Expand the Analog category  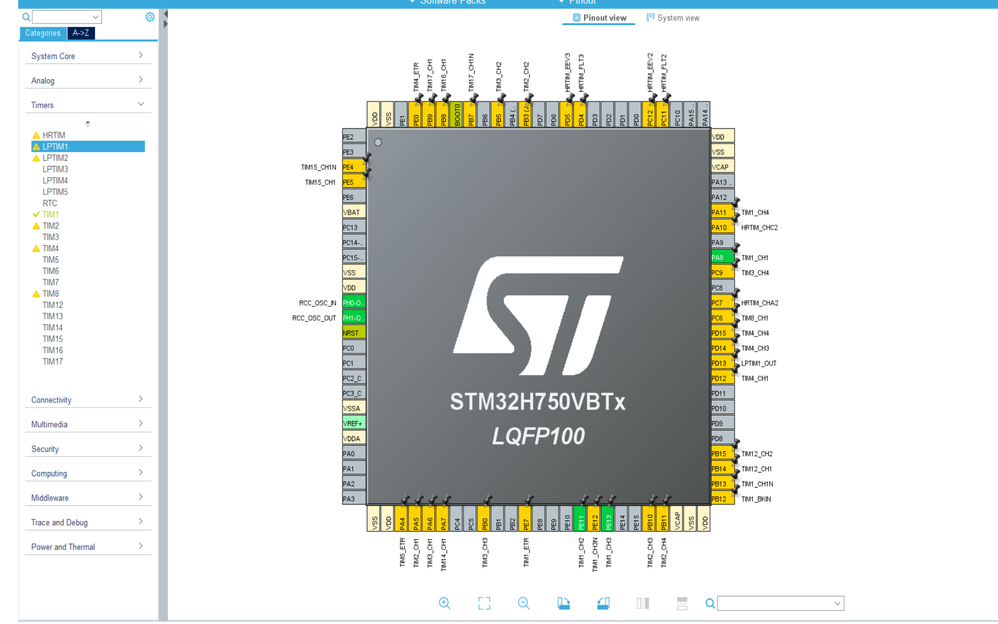[x=88, y=80]
